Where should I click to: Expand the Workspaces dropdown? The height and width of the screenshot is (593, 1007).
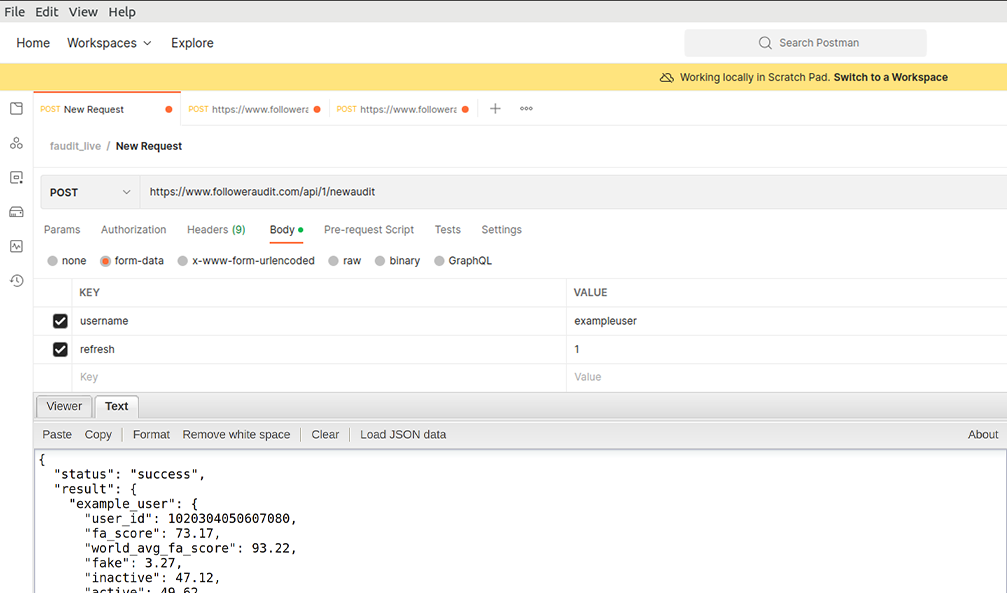(109, 43)
